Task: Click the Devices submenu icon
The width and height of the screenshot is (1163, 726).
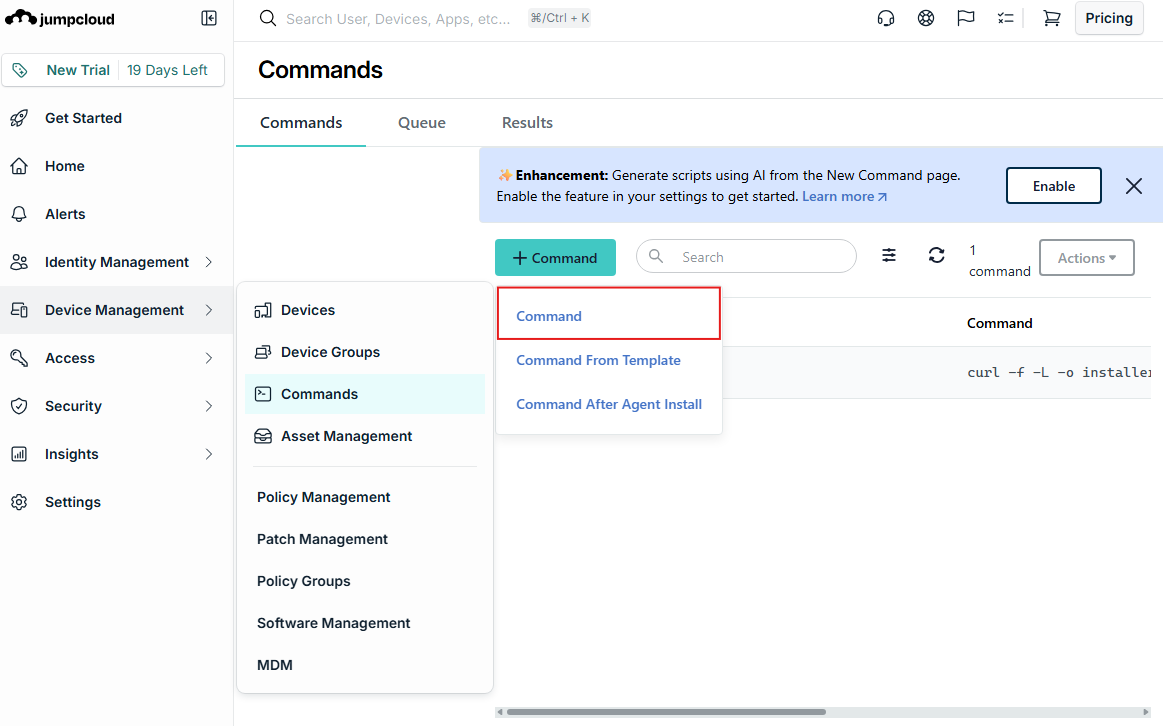Action: 263,310
